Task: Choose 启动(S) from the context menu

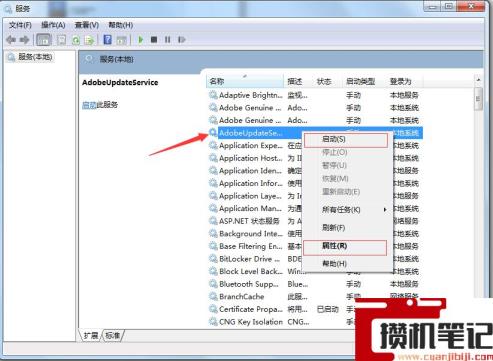Action: tap(346, 139)
